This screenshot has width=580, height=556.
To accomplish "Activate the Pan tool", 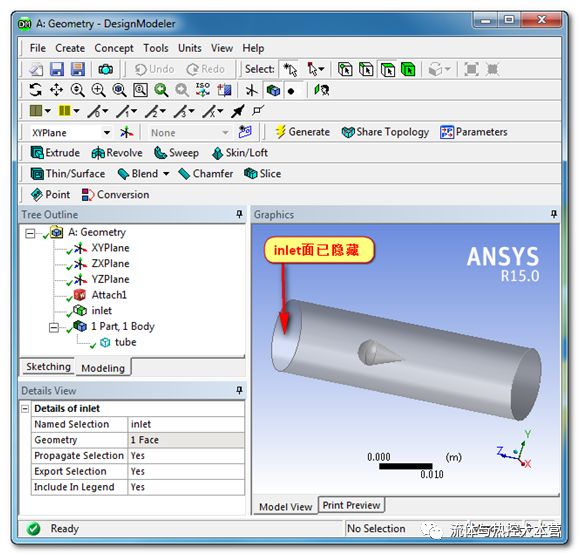I will tap(56, 90).
